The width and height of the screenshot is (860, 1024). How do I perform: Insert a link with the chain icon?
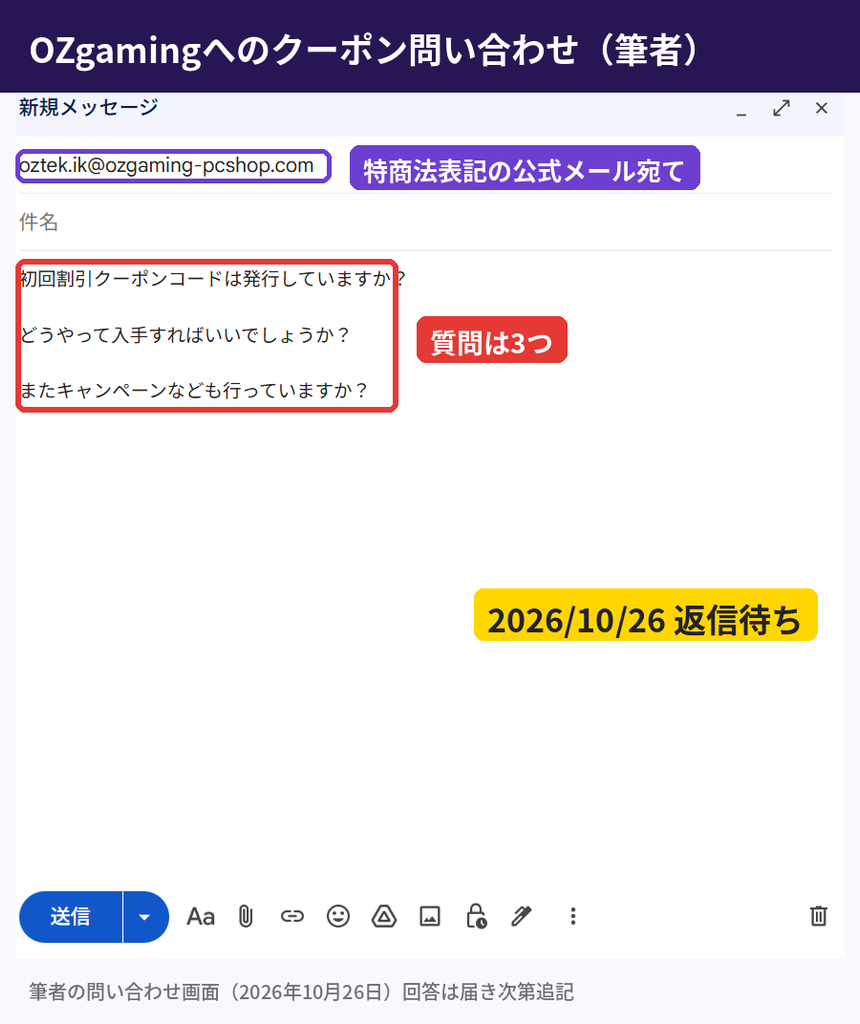pos(292,916)
